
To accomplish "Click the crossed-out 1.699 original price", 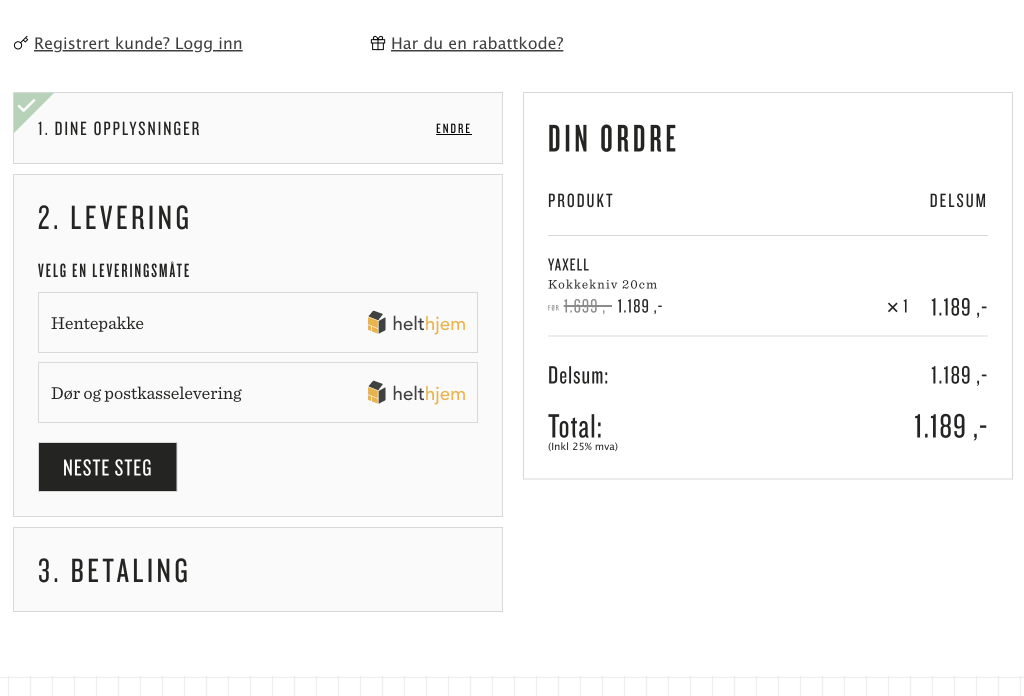I will click(x=585, y=307).
